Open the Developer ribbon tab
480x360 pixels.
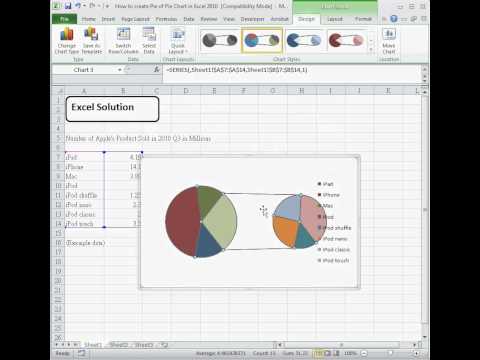point(252,19)
